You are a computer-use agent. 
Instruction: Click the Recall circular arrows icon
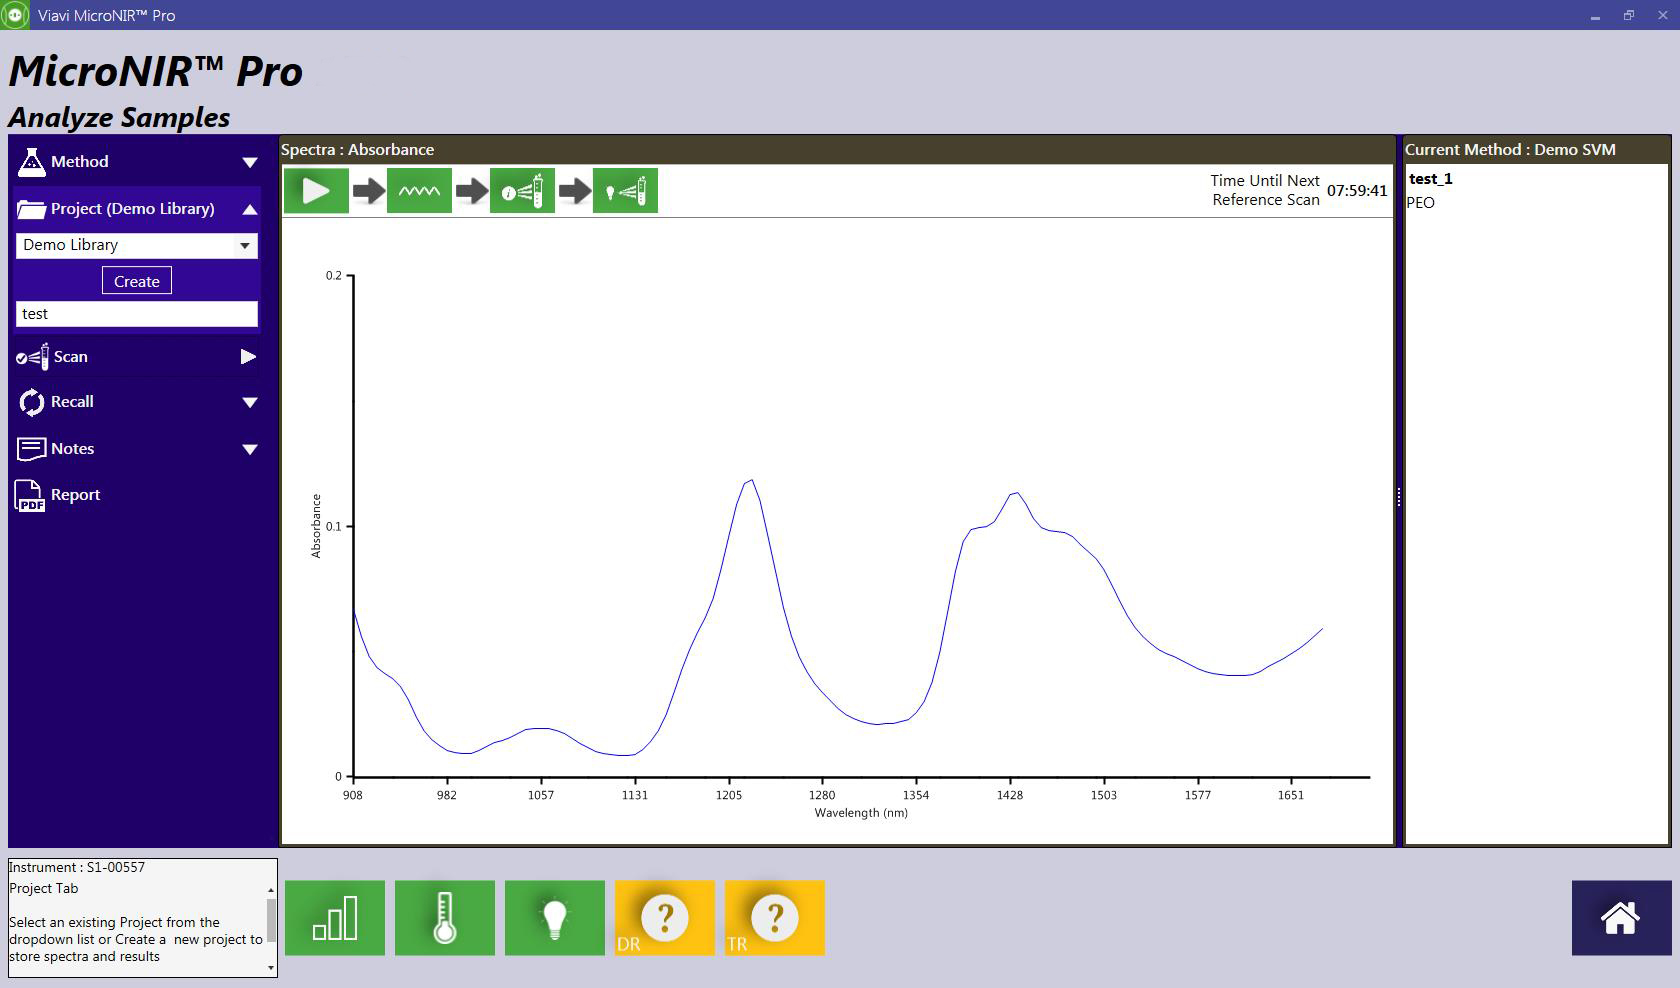tap(32, 402)
